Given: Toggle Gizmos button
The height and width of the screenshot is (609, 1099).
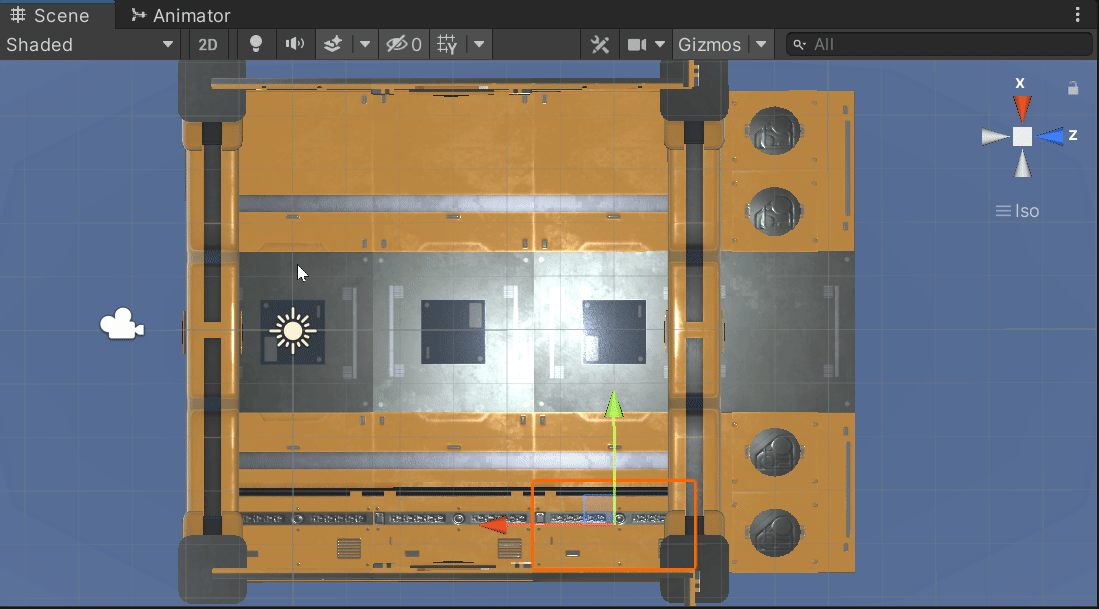Looking at the screenshot, I should (709, 45).
